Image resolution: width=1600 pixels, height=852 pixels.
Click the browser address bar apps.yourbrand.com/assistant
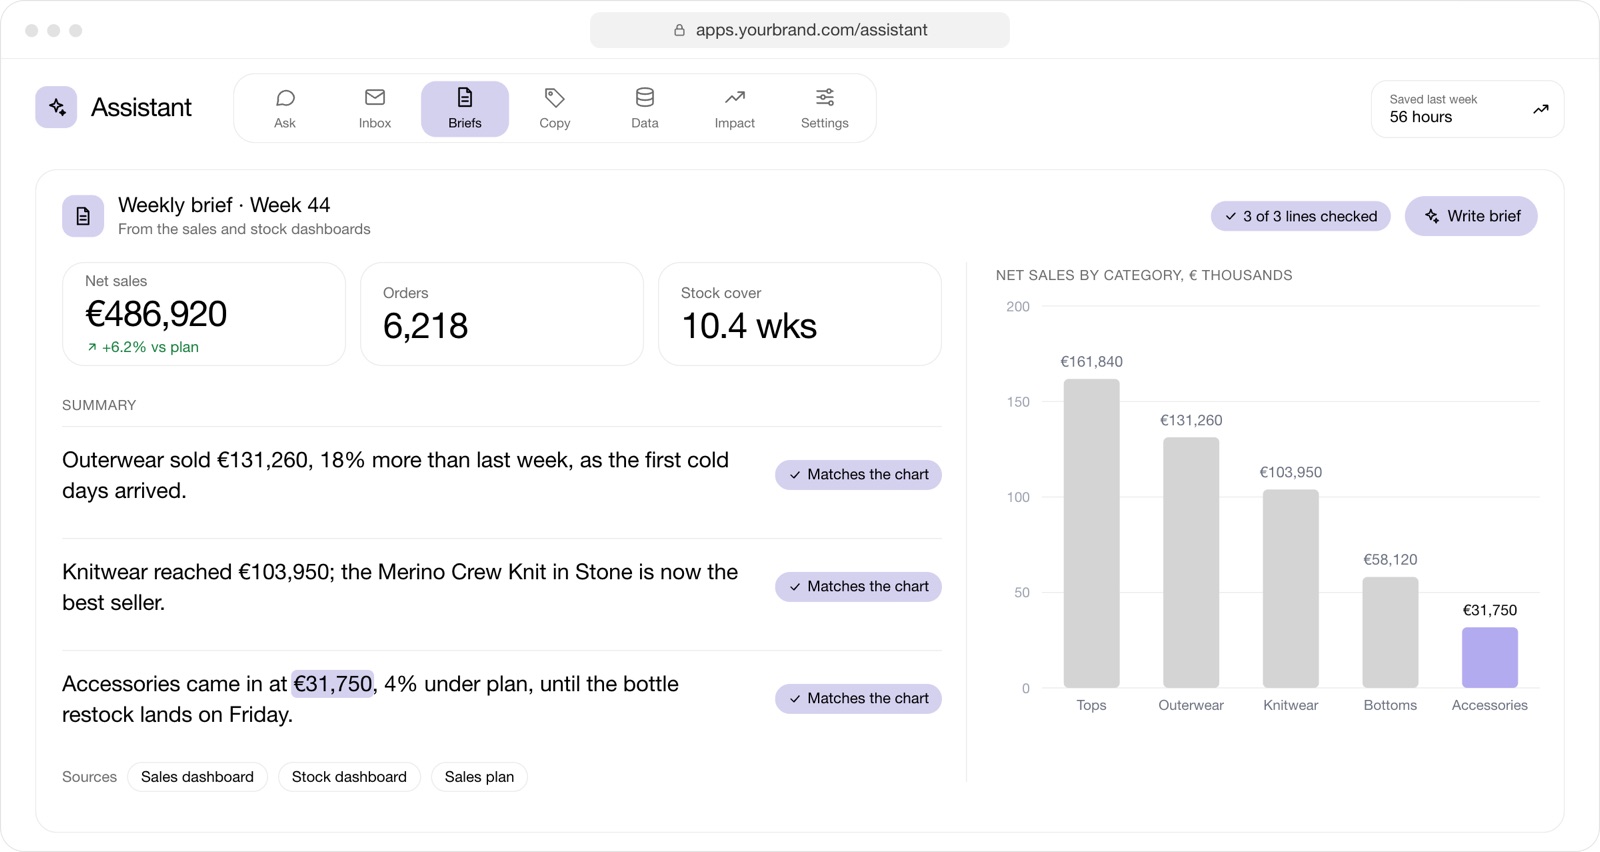click(x=800, y=30)
